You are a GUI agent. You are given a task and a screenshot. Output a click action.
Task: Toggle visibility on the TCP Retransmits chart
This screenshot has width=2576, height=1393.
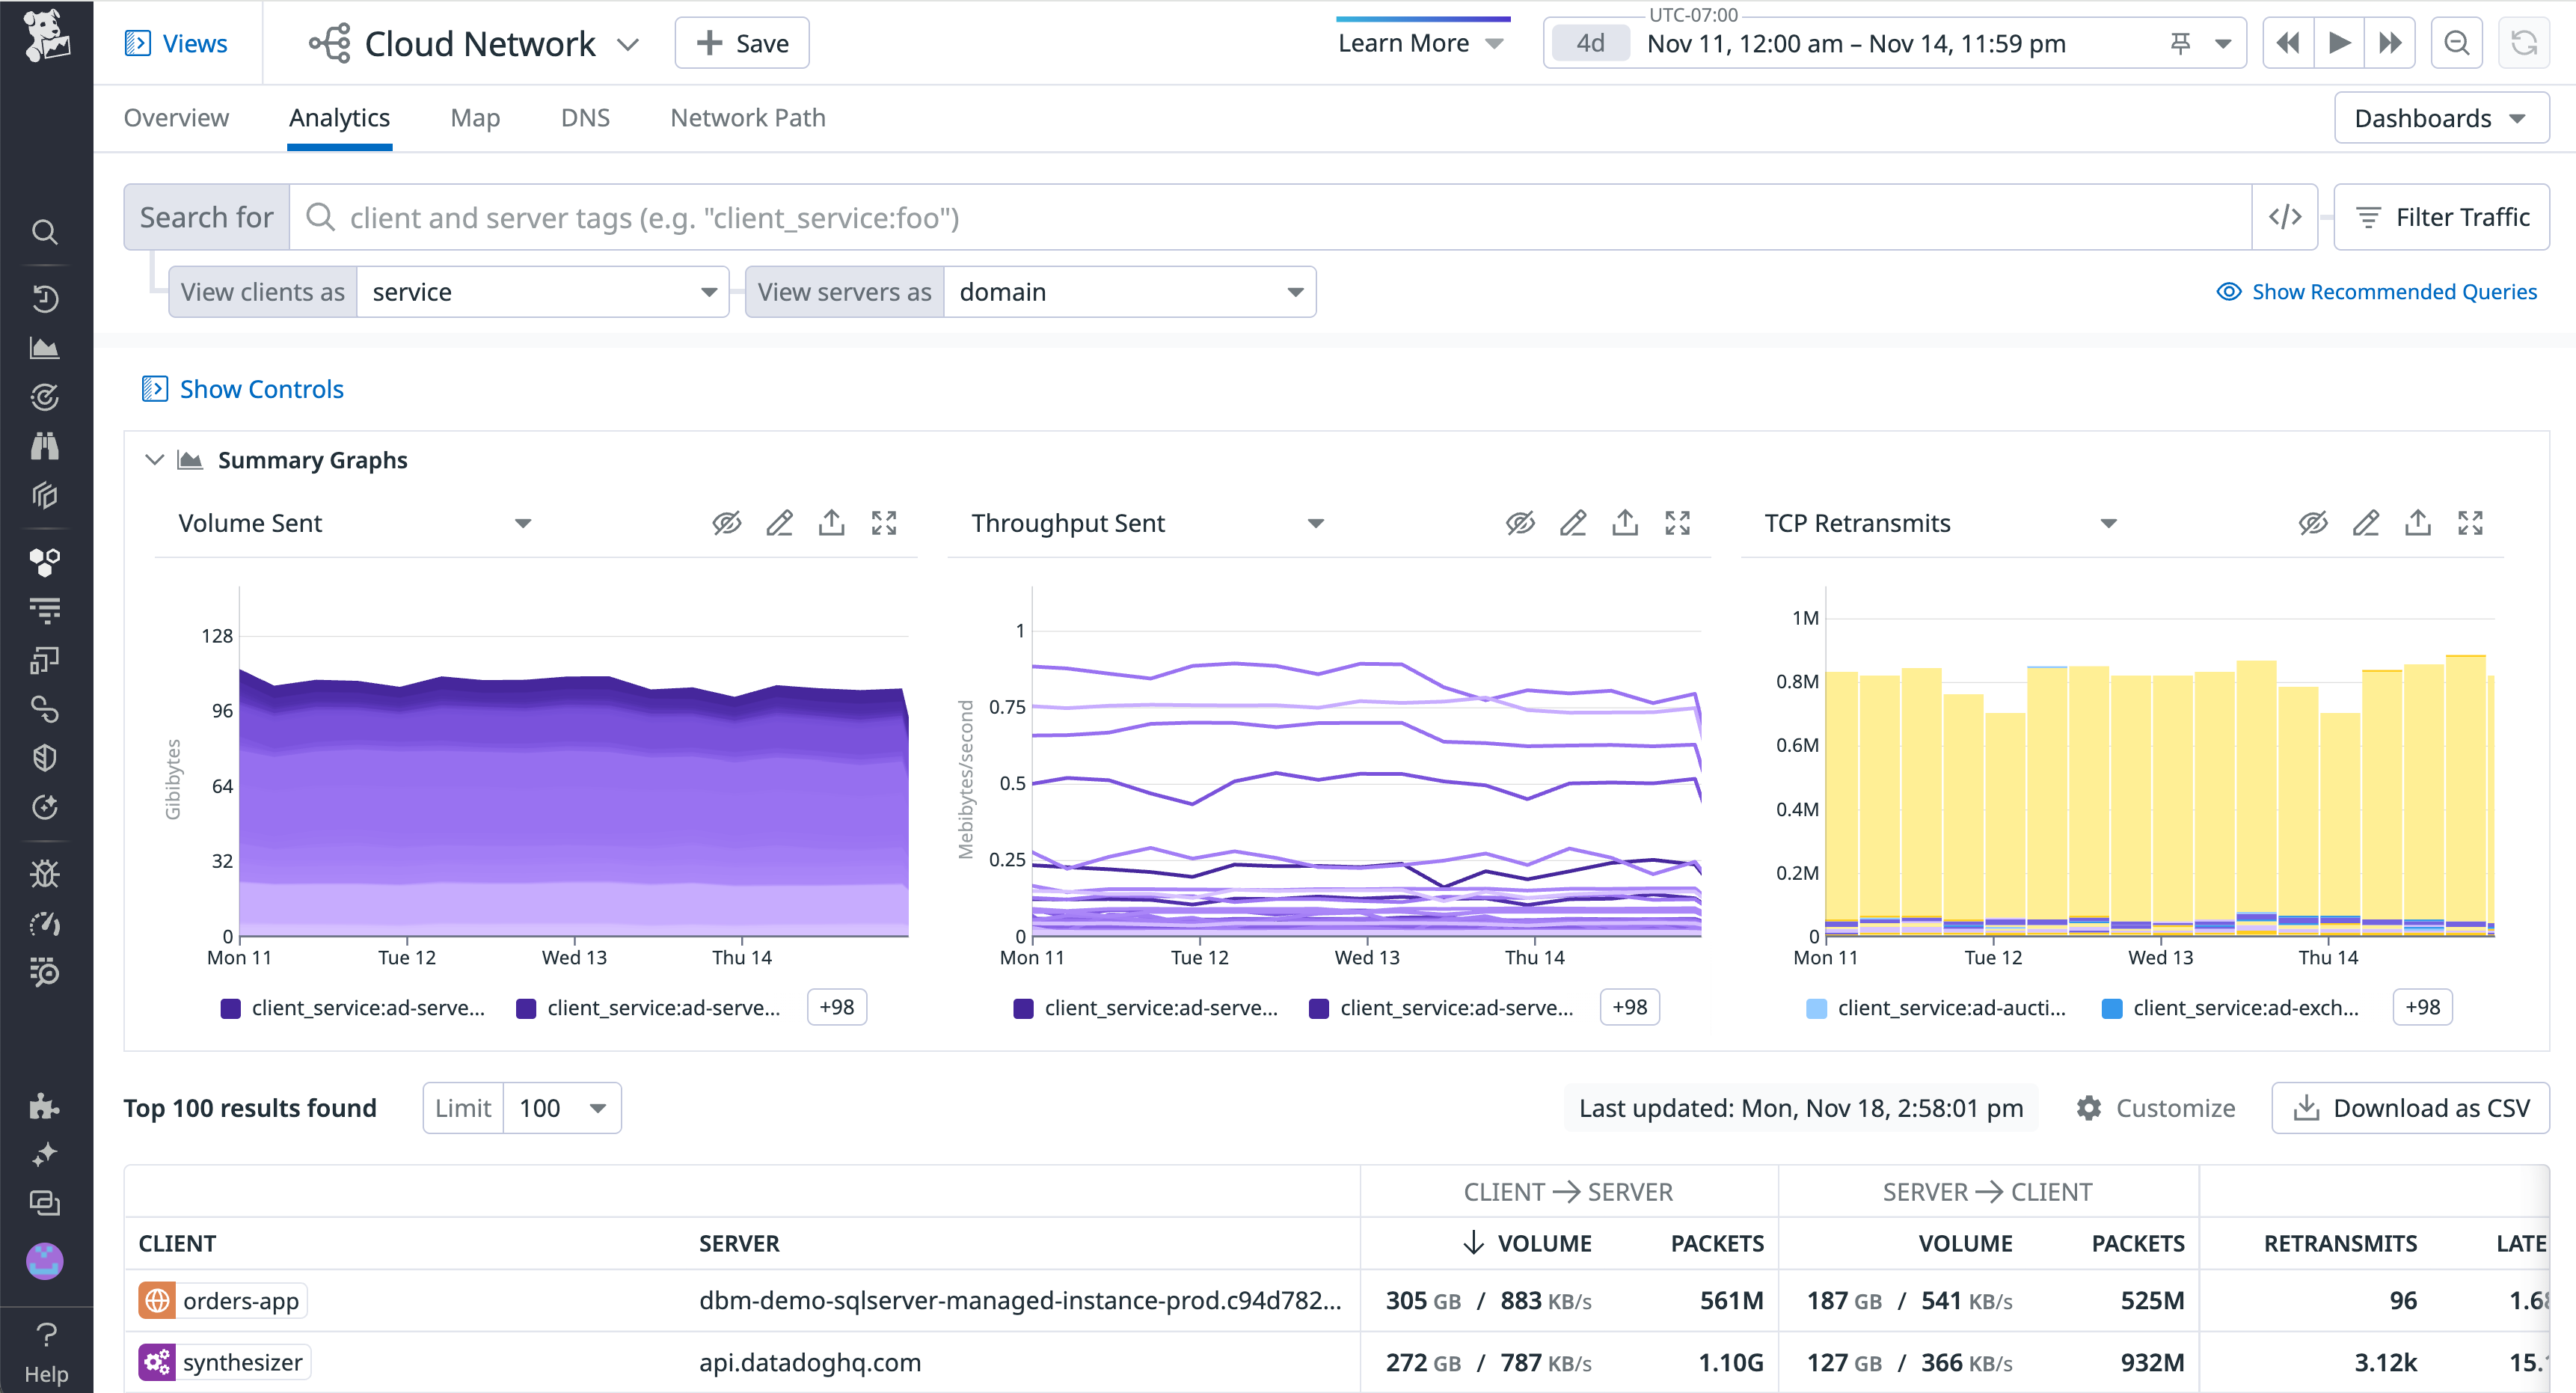coord(2314,522)
